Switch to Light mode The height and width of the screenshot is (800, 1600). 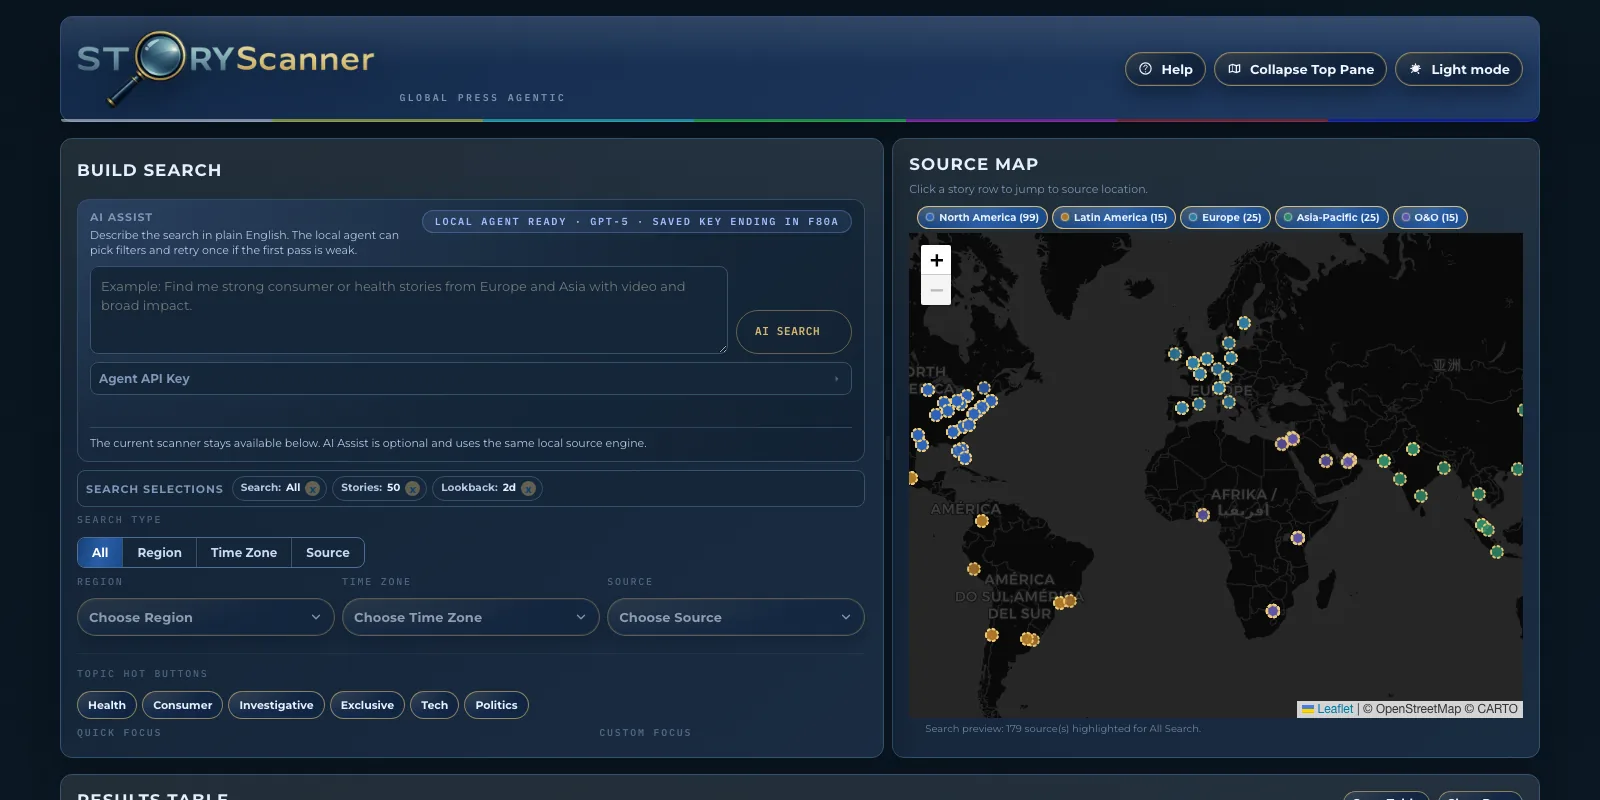(x=1458, y=69)
